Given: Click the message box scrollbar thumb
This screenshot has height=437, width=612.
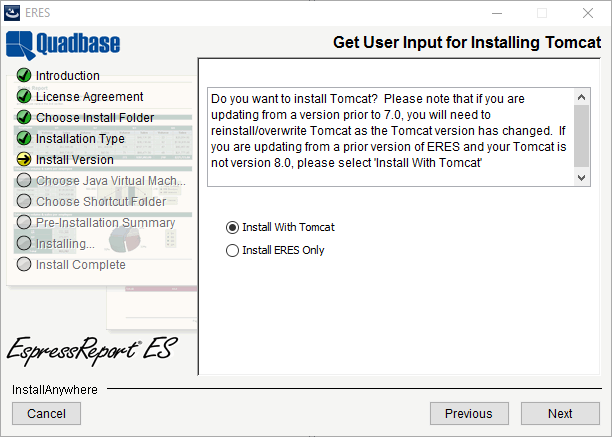Looking at the screenshot, I should (x=582, y=136).
